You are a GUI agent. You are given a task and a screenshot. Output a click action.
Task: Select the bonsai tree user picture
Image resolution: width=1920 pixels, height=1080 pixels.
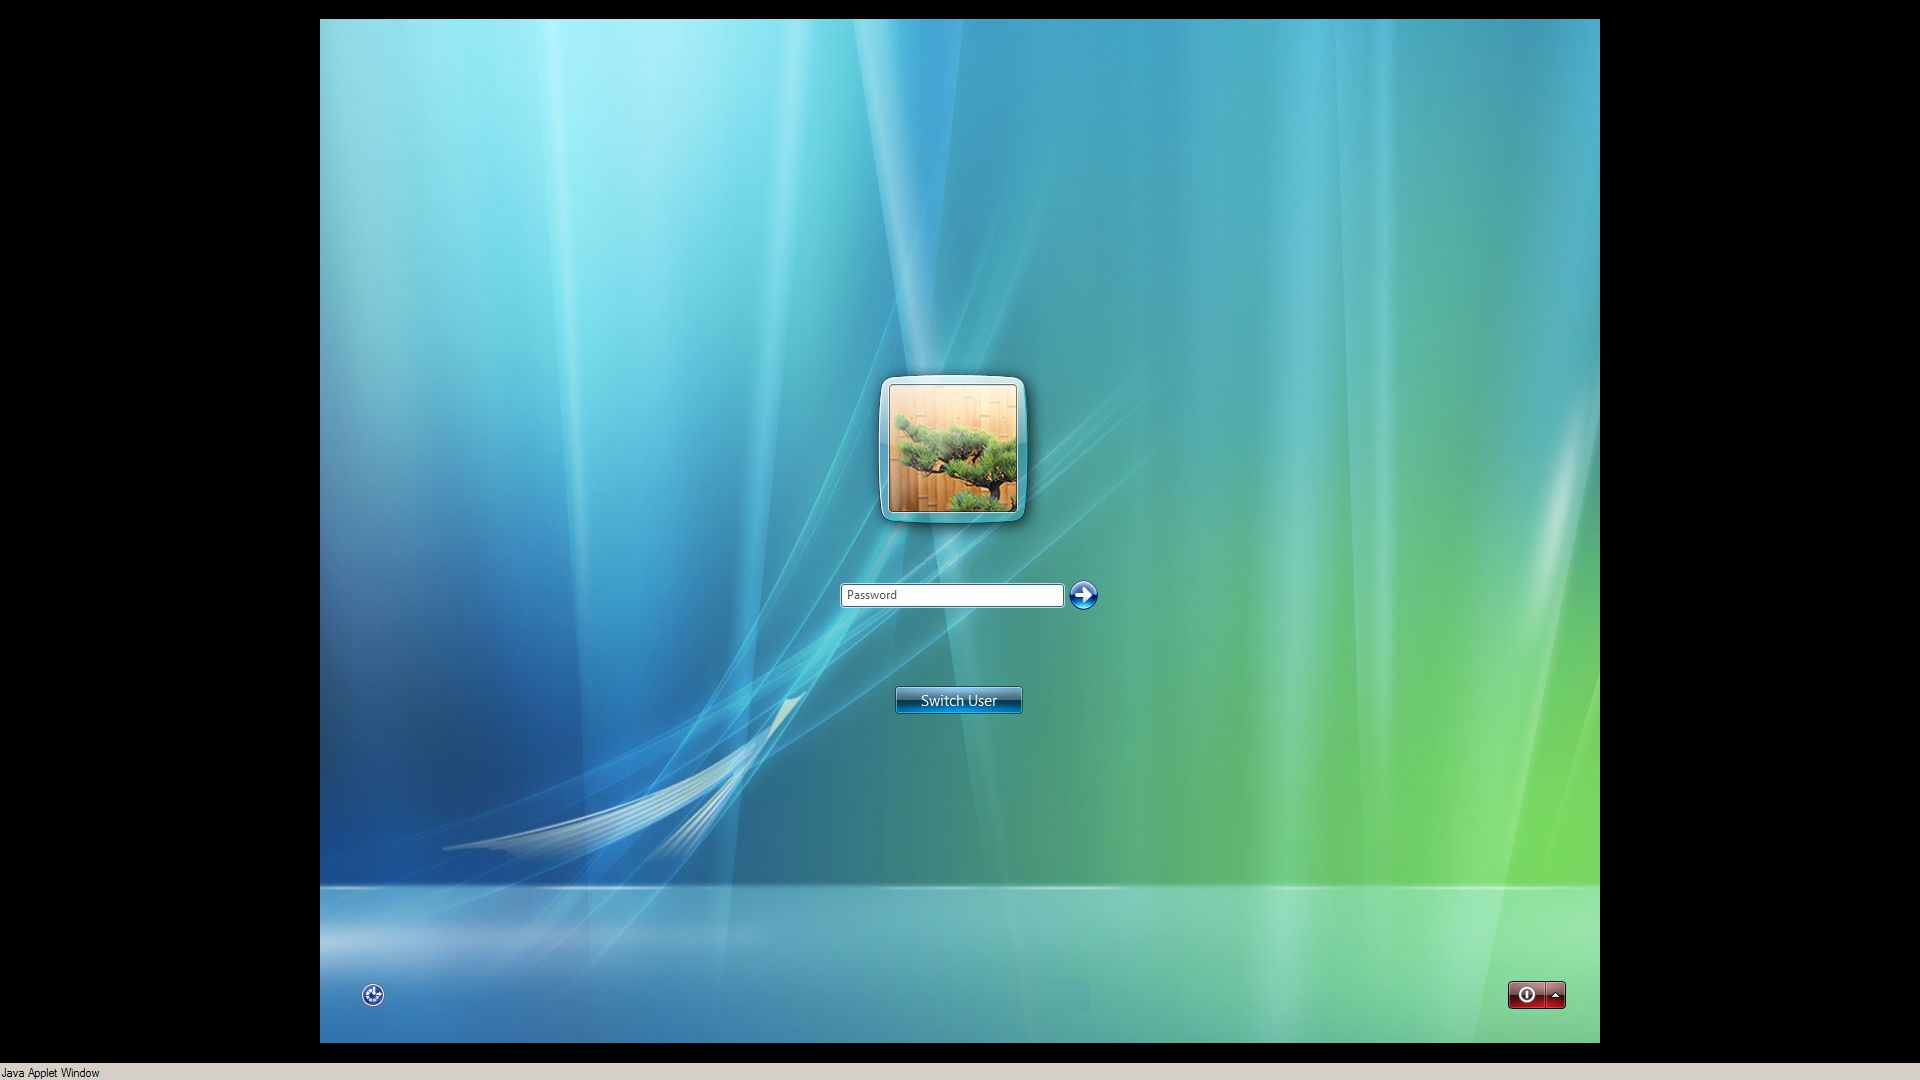pyautogui.click(x=953, y=448)
